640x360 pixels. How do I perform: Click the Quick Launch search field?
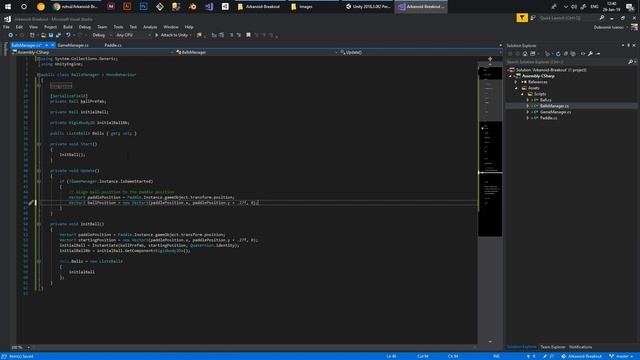571,18
